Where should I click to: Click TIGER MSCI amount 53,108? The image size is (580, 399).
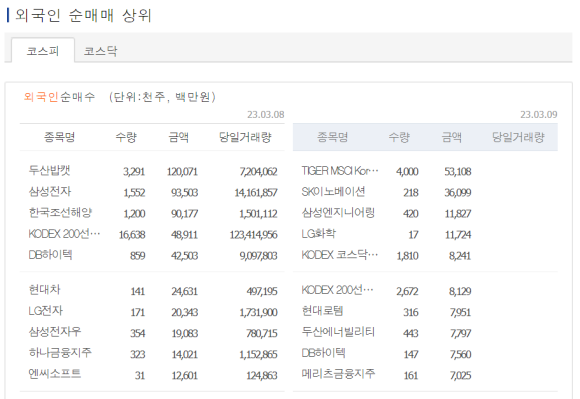click(458, 172)
